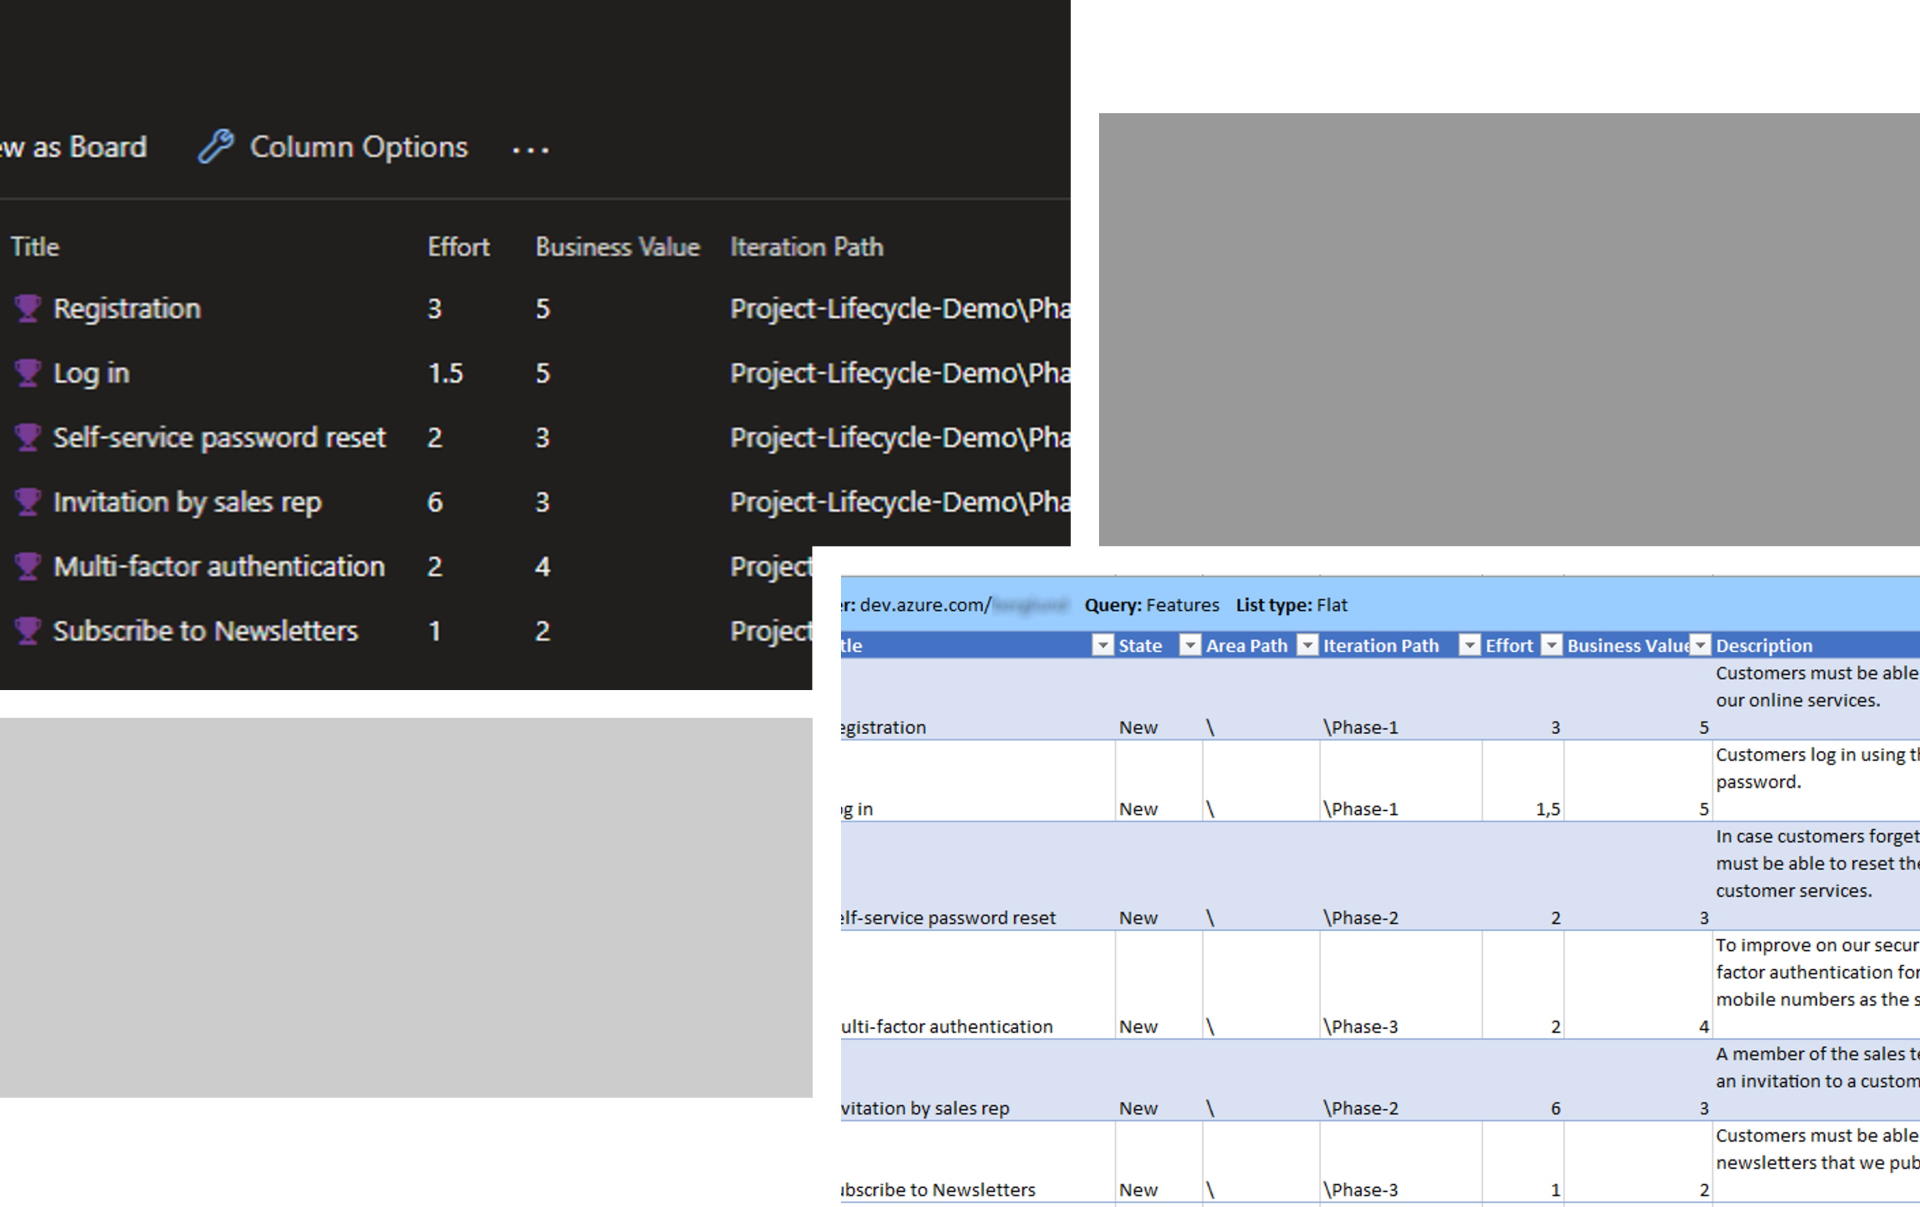
Task: Click the wrench icon beside Column Options
Action: [x=215, y=147]
